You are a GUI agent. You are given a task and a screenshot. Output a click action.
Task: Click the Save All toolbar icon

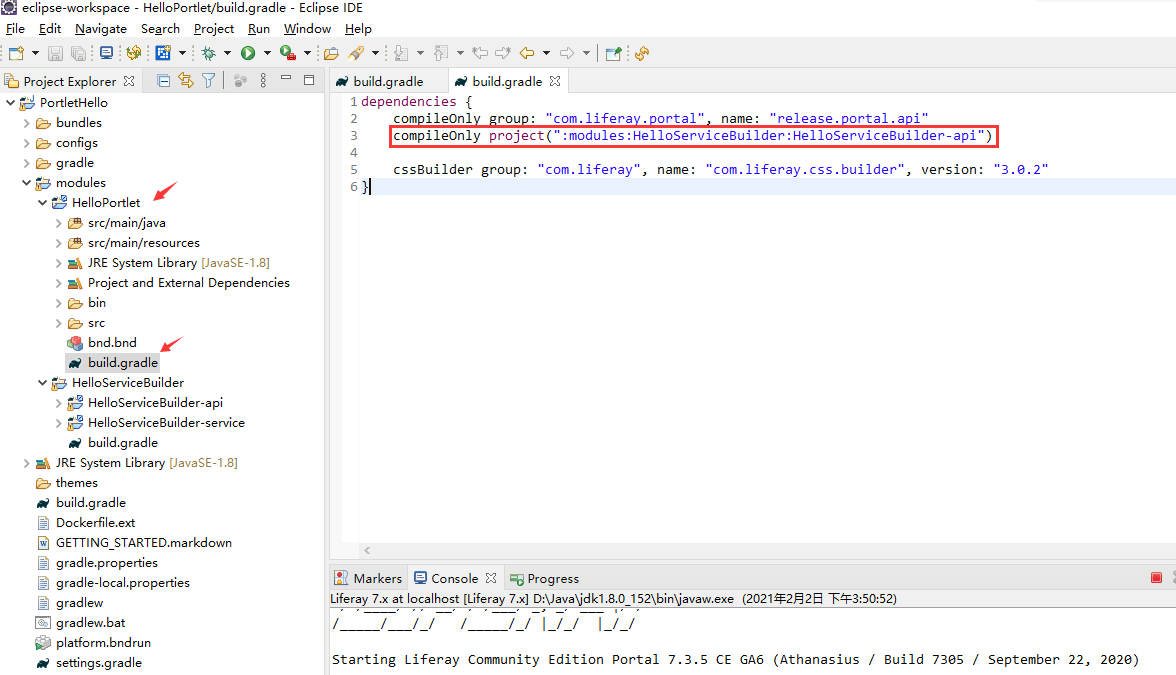(78, 53)
